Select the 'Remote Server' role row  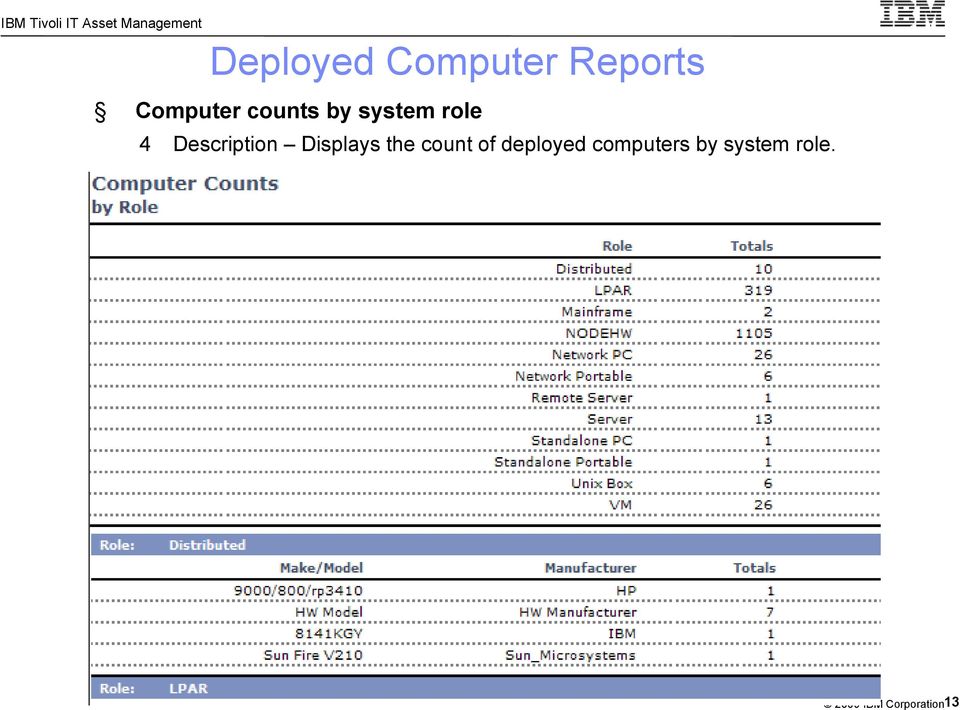[x=485, y=398]
